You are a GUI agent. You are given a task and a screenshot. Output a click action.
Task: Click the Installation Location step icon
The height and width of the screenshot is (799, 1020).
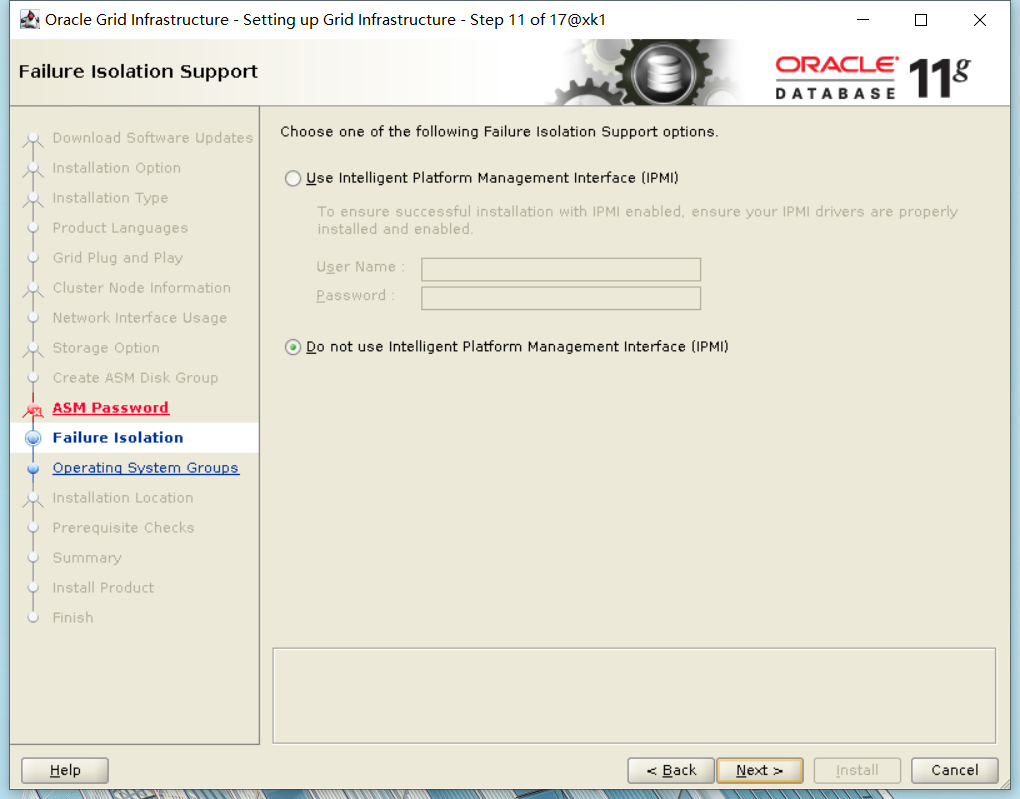click(x=33, y=499)
